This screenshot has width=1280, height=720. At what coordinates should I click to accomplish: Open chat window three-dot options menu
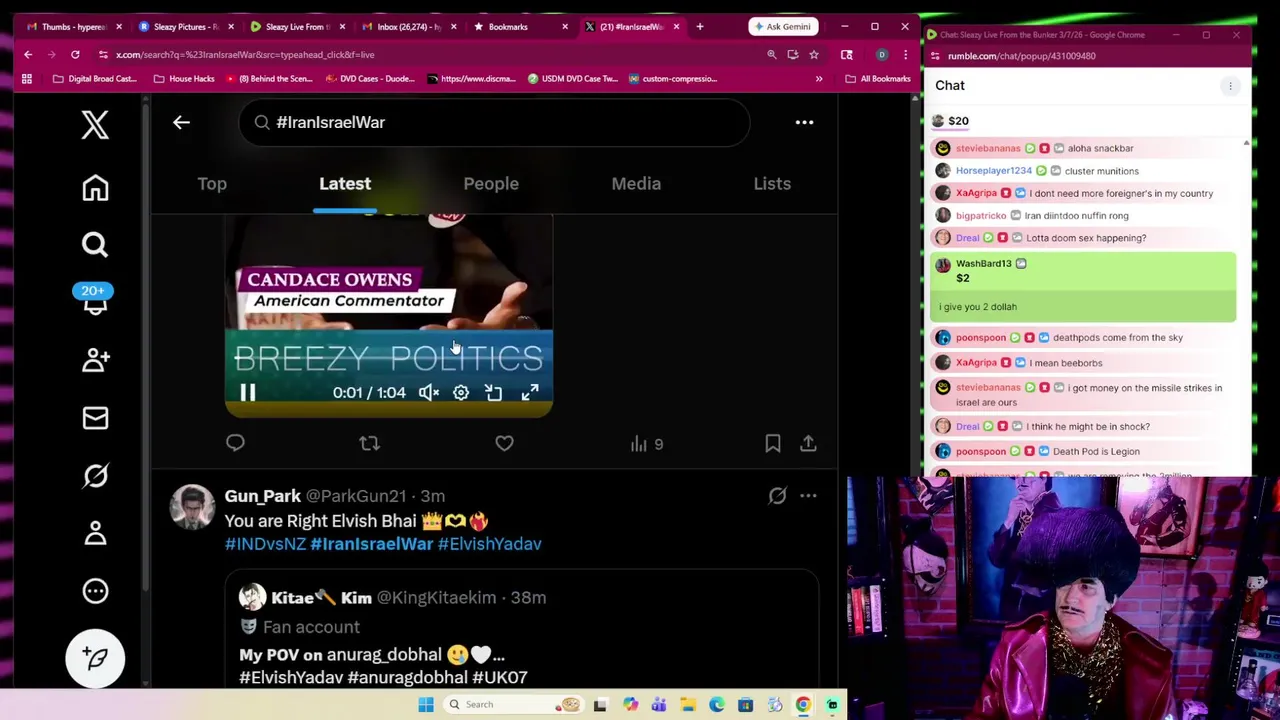[x=1230, y=86]
